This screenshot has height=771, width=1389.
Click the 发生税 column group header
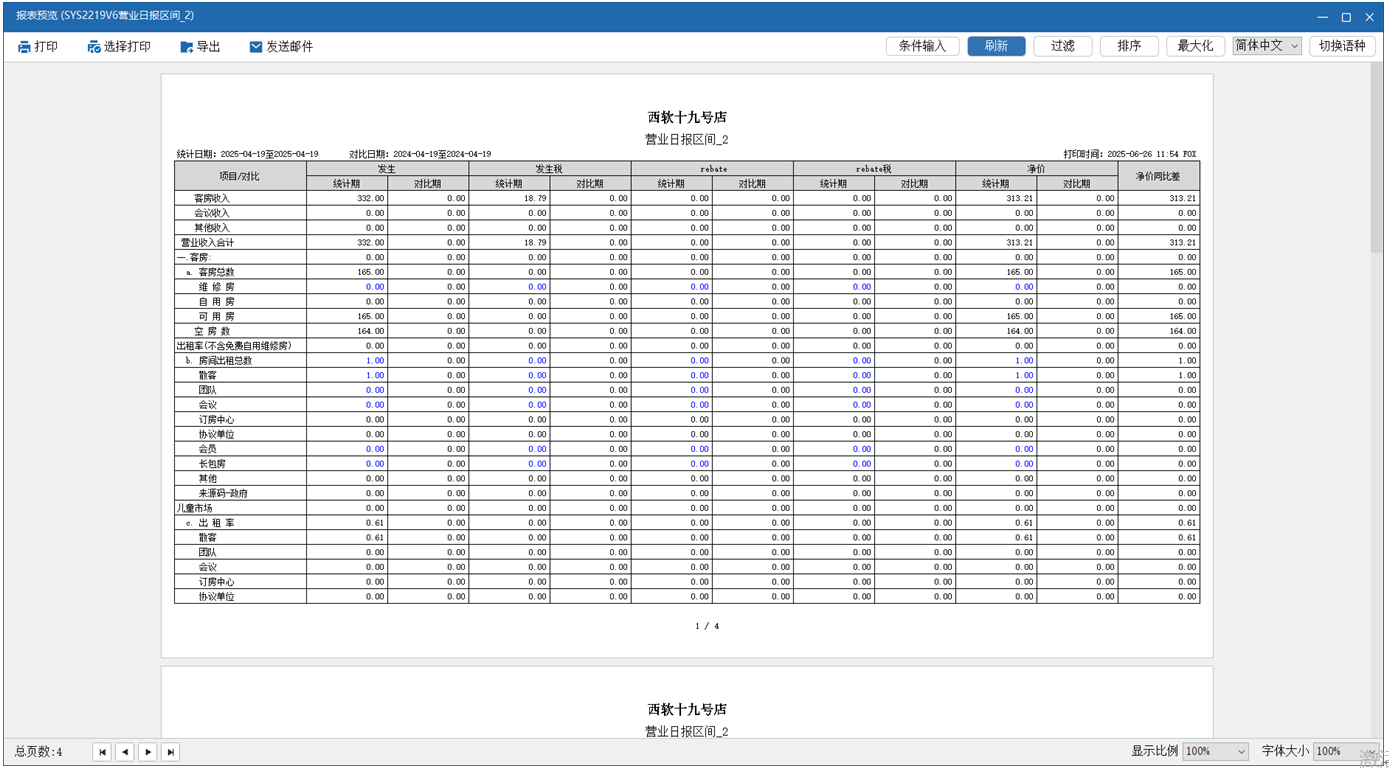coord(550,169)
